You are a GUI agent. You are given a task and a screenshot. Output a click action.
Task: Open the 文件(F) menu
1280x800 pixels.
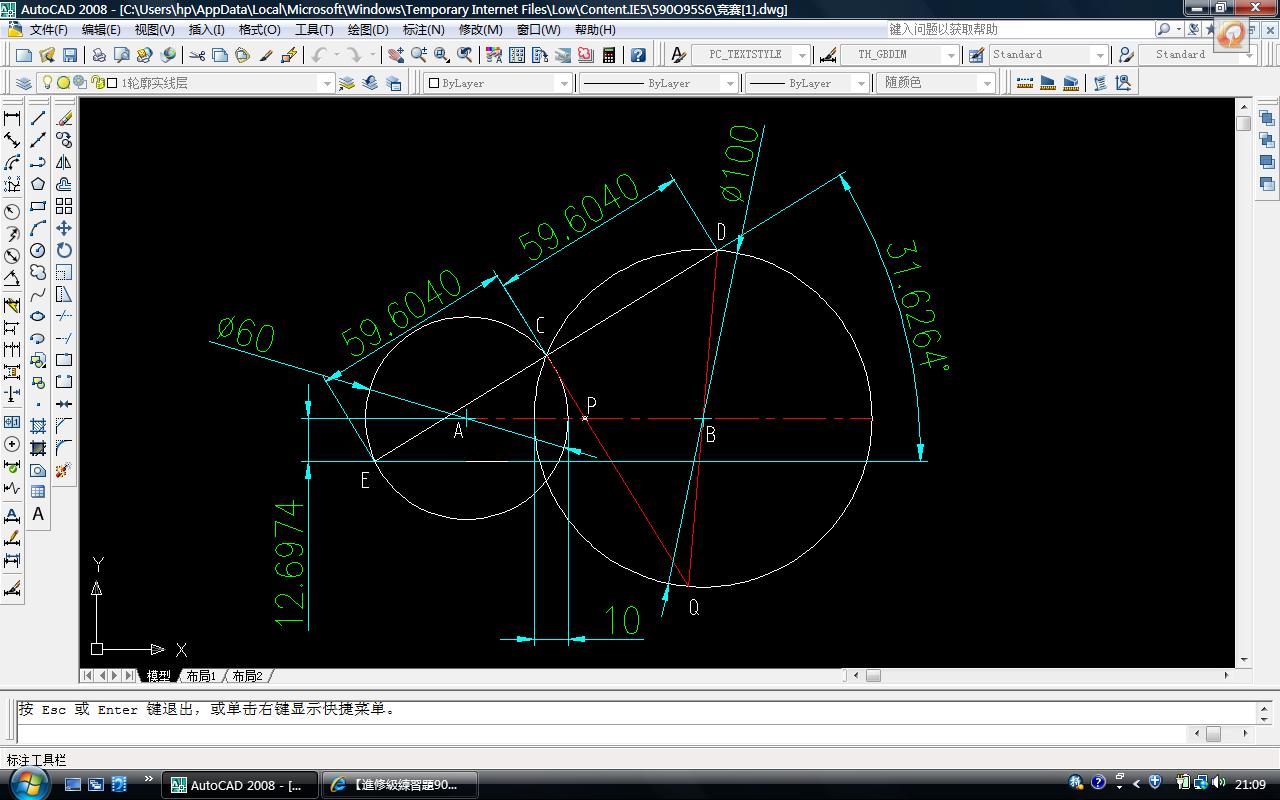pyautogui.click(x=49, y=30)
